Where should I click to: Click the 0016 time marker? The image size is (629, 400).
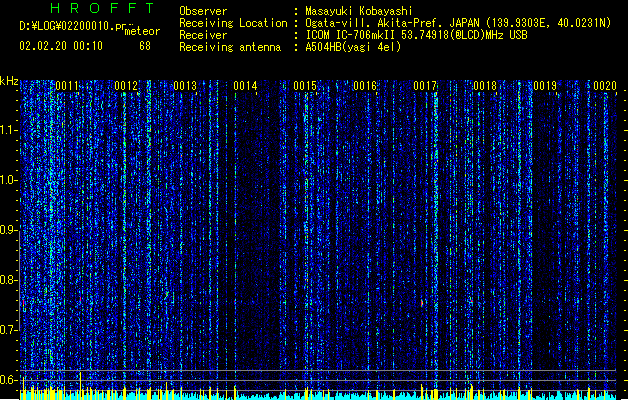[365, 86]
